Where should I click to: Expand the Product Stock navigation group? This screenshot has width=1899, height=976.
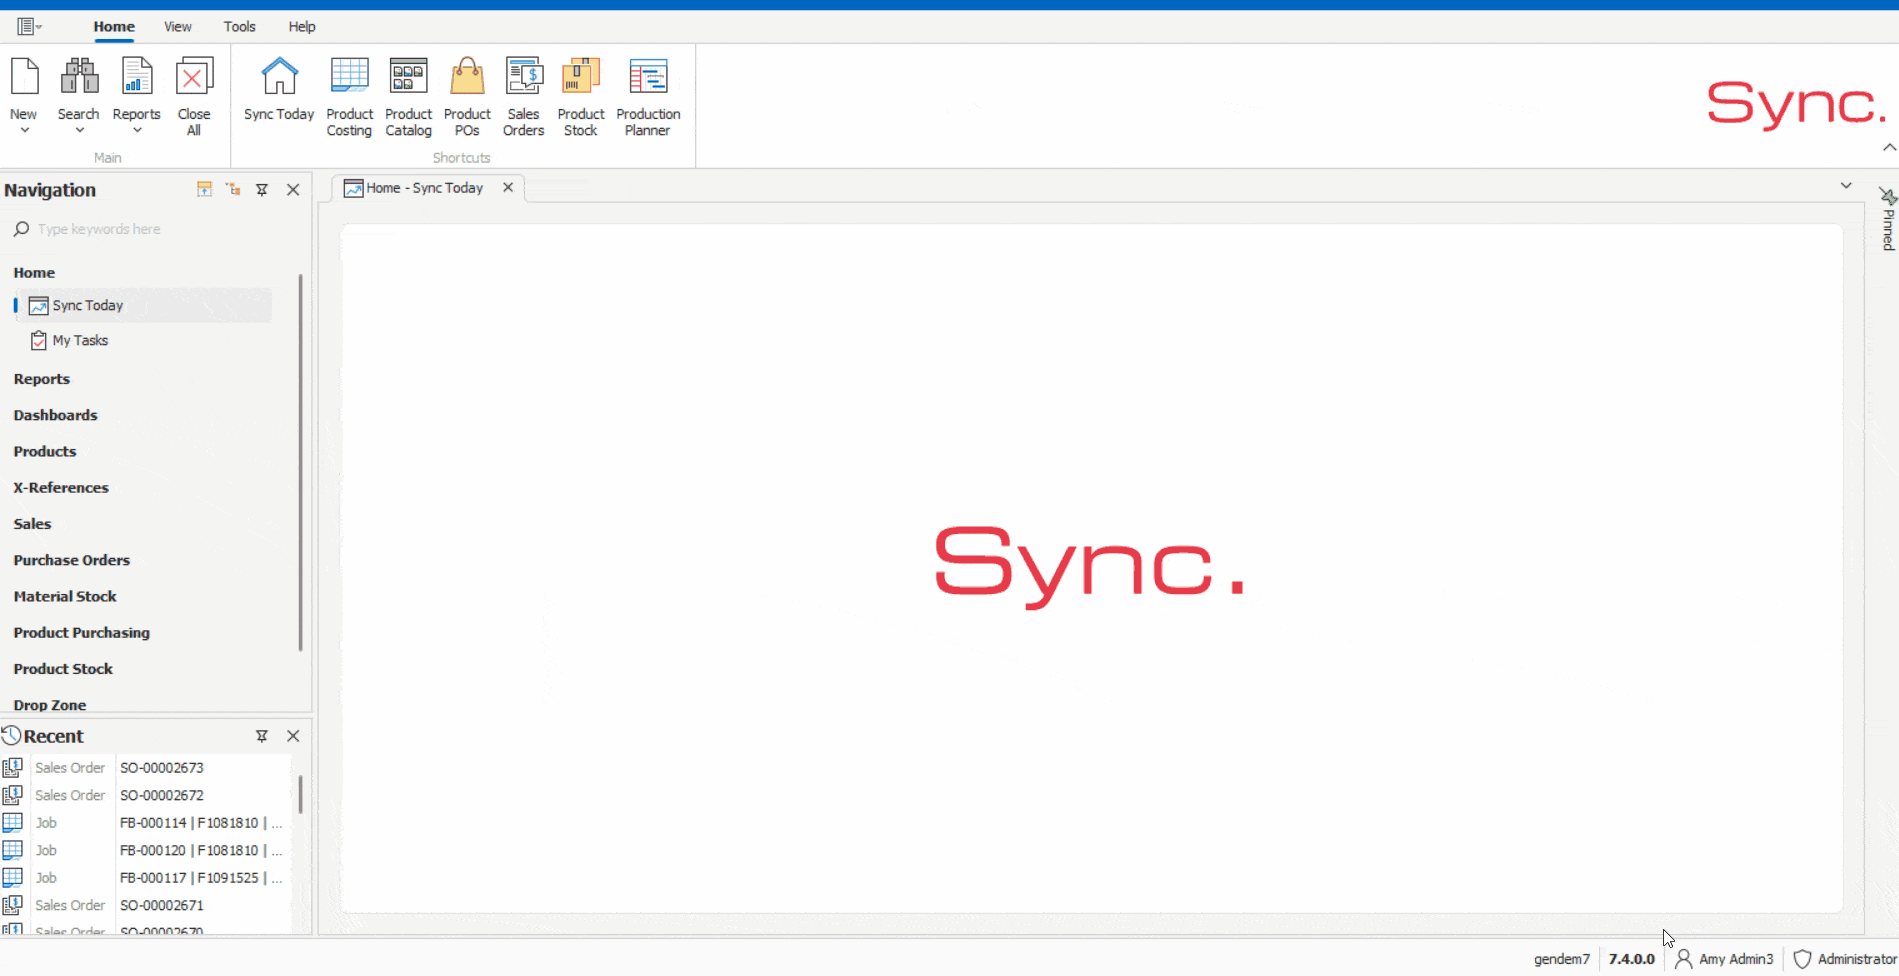(63, 669)
